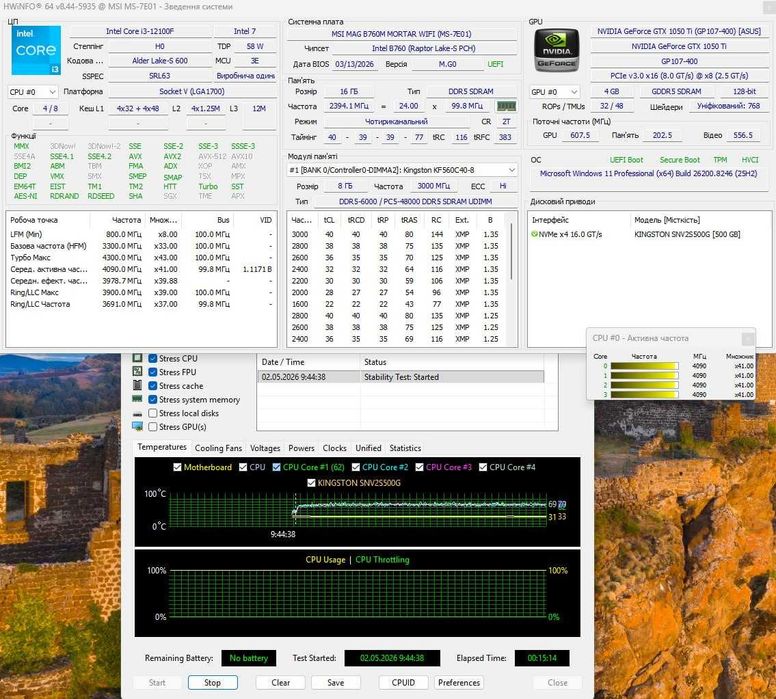Click the Intel Core i3-12100F name field

point(140,31)
